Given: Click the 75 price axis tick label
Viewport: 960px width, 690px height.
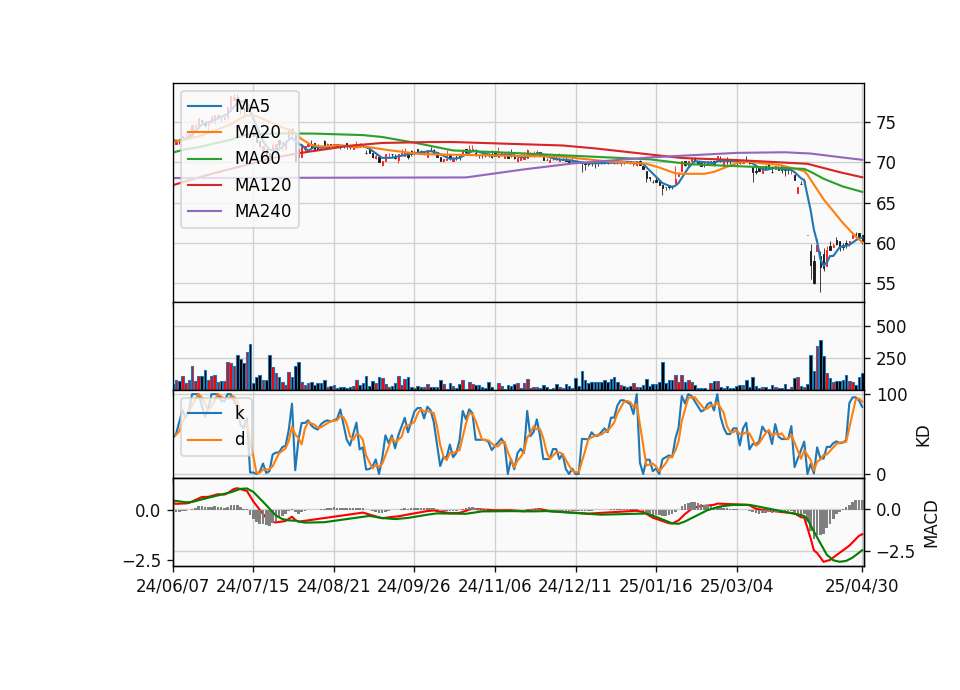Looking at the screenshot, I should click(x=885, y=123).
